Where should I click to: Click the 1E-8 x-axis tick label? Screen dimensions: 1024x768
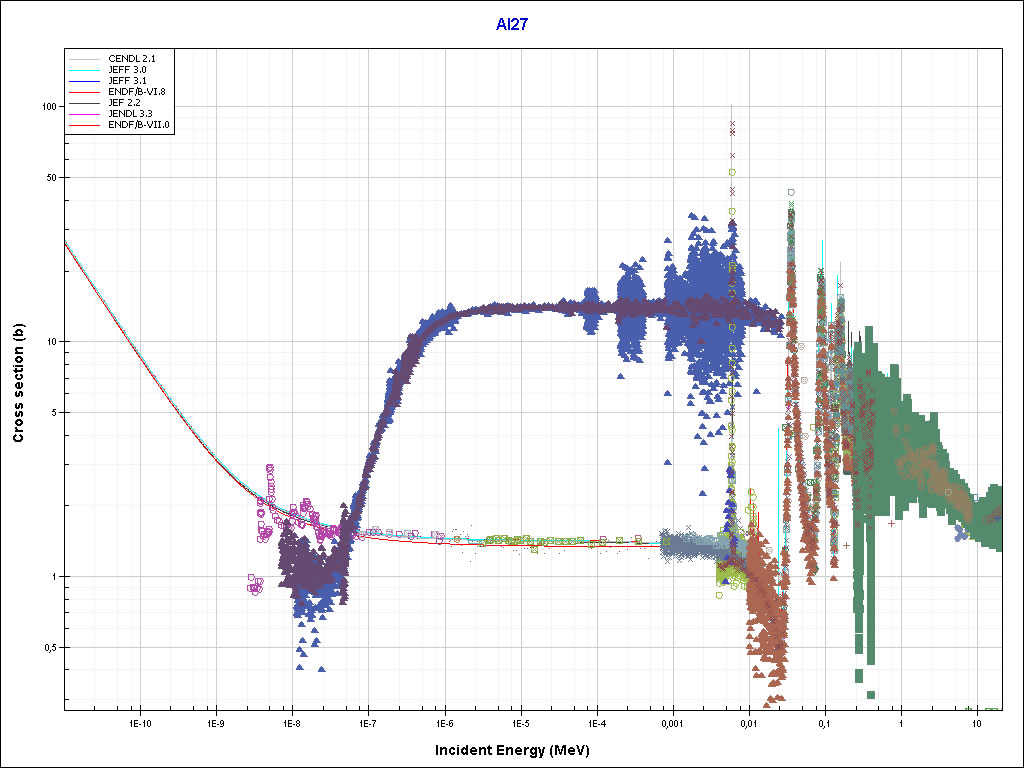pos(292,722)
